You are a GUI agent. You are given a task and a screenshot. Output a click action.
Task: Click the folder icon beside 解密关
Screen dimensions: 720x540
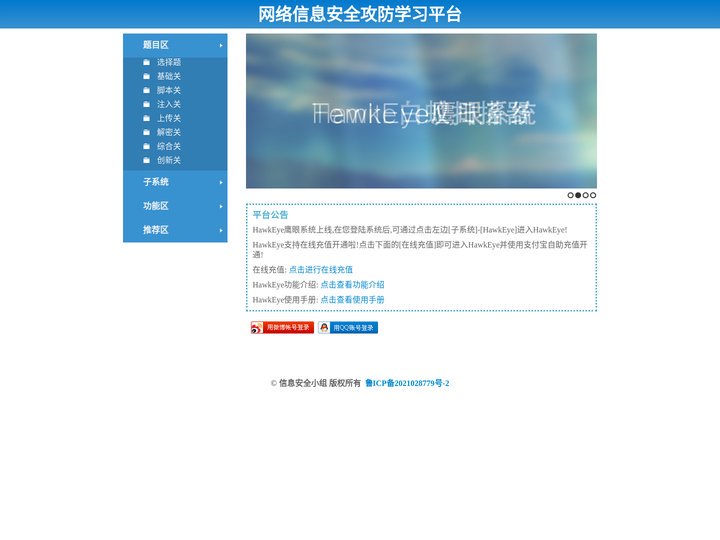pos(146,132)
